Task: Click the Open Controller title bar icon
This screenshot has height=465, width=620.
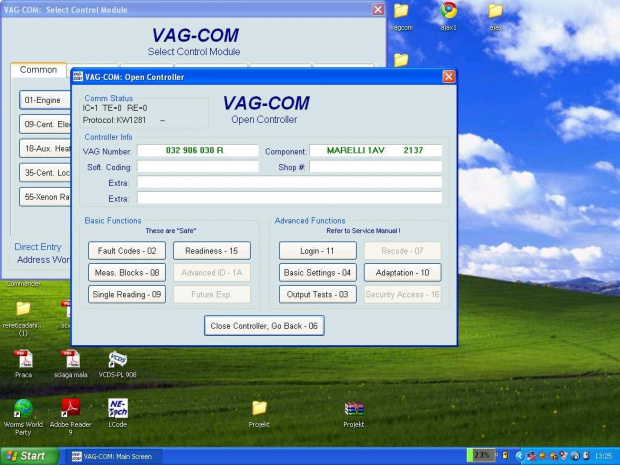Action: 78,77
